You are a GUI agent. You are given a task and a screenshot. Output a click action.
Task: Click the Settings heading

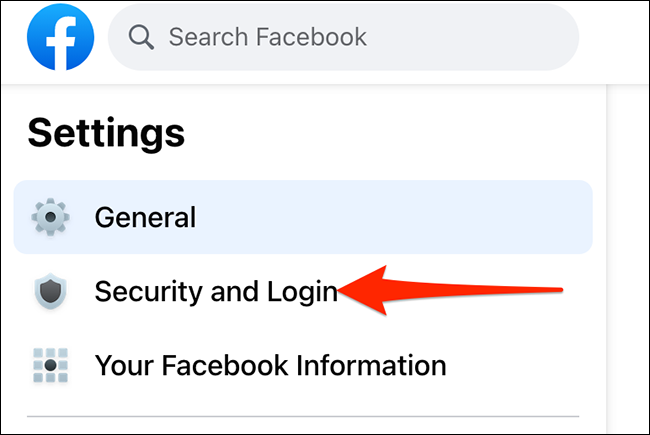106,132
